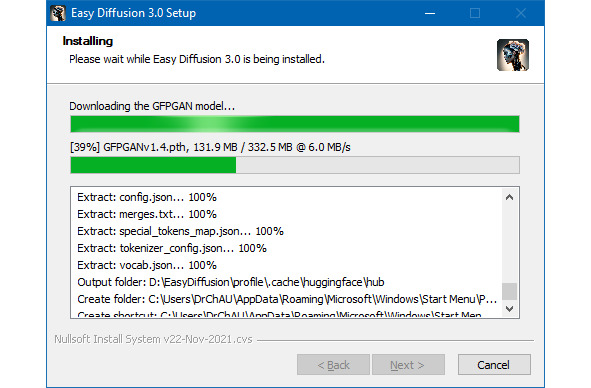Viewport: 591px width, 388px height.
Task: Click the log scrollbar up arrow
Action: pyautogui.click(x=509, y=197)
